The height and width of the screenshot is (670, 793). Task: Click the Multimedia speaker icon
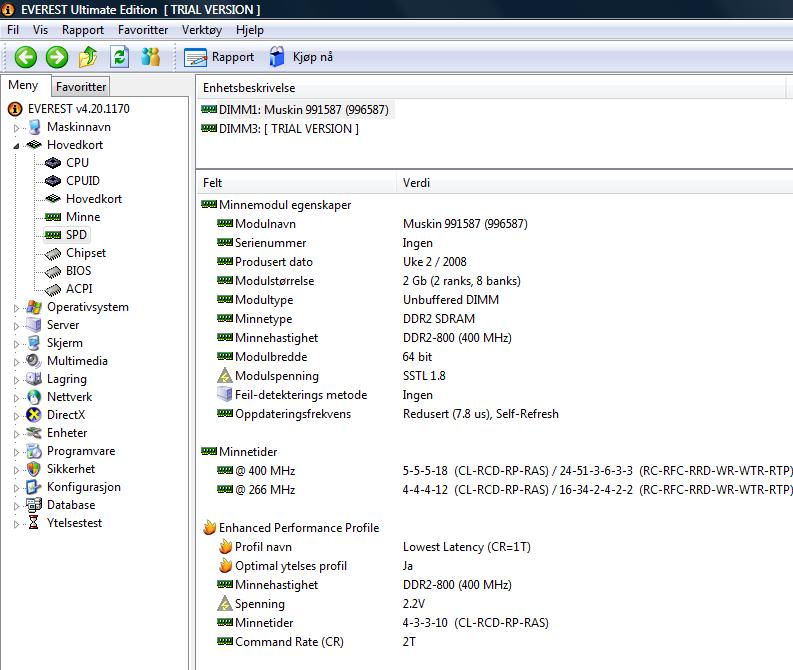point(34,361)
